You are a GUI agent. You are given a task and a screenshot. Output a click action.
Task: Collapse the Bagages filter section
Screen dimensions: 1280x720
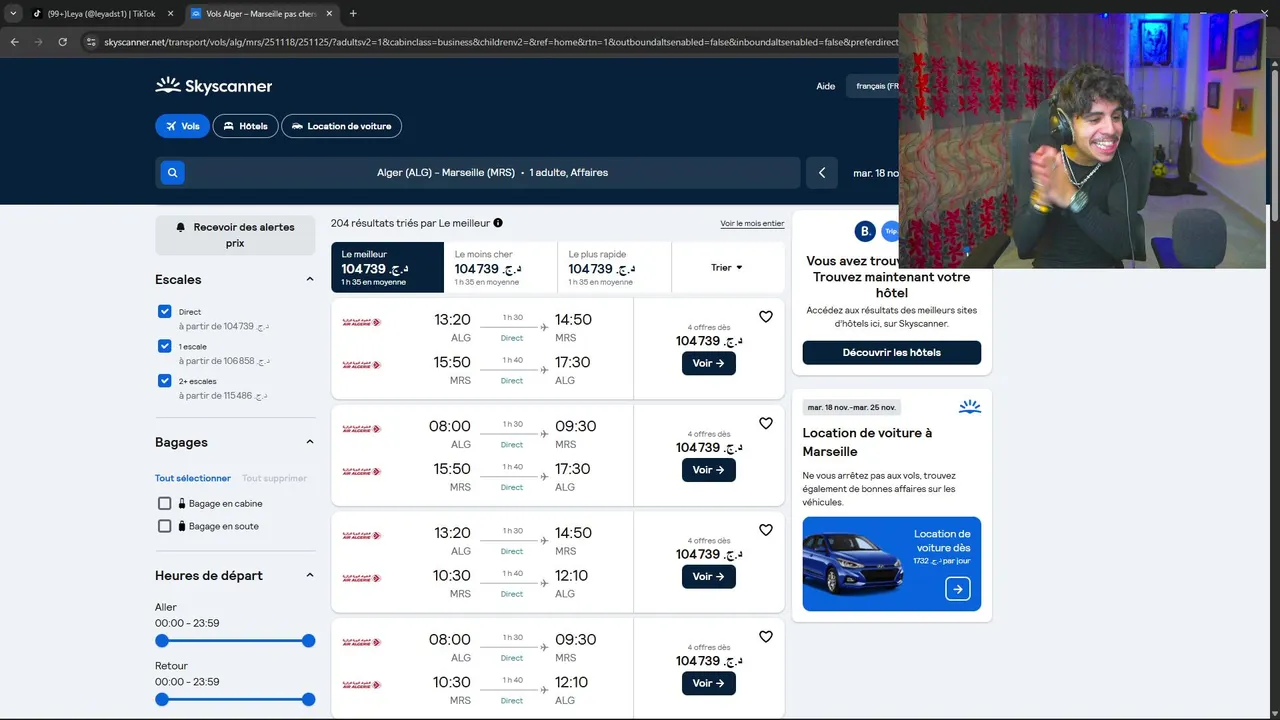[309, 442]
